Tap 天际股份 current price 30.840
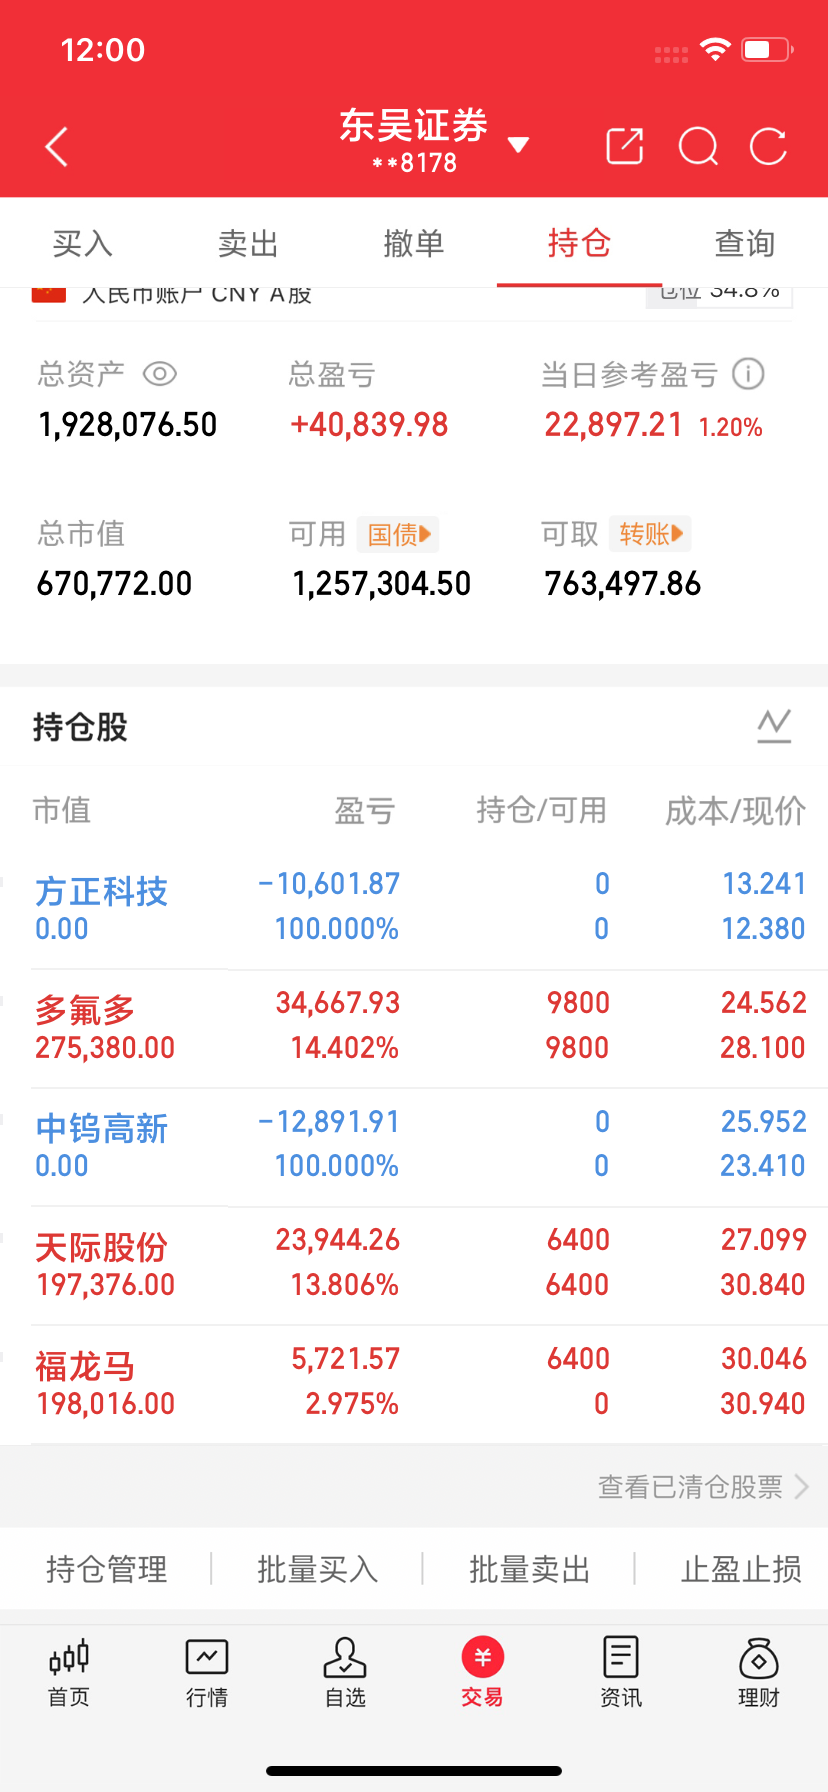Image resolution: width=828 pixels, height=1792 pixels. click(763, 1284)
